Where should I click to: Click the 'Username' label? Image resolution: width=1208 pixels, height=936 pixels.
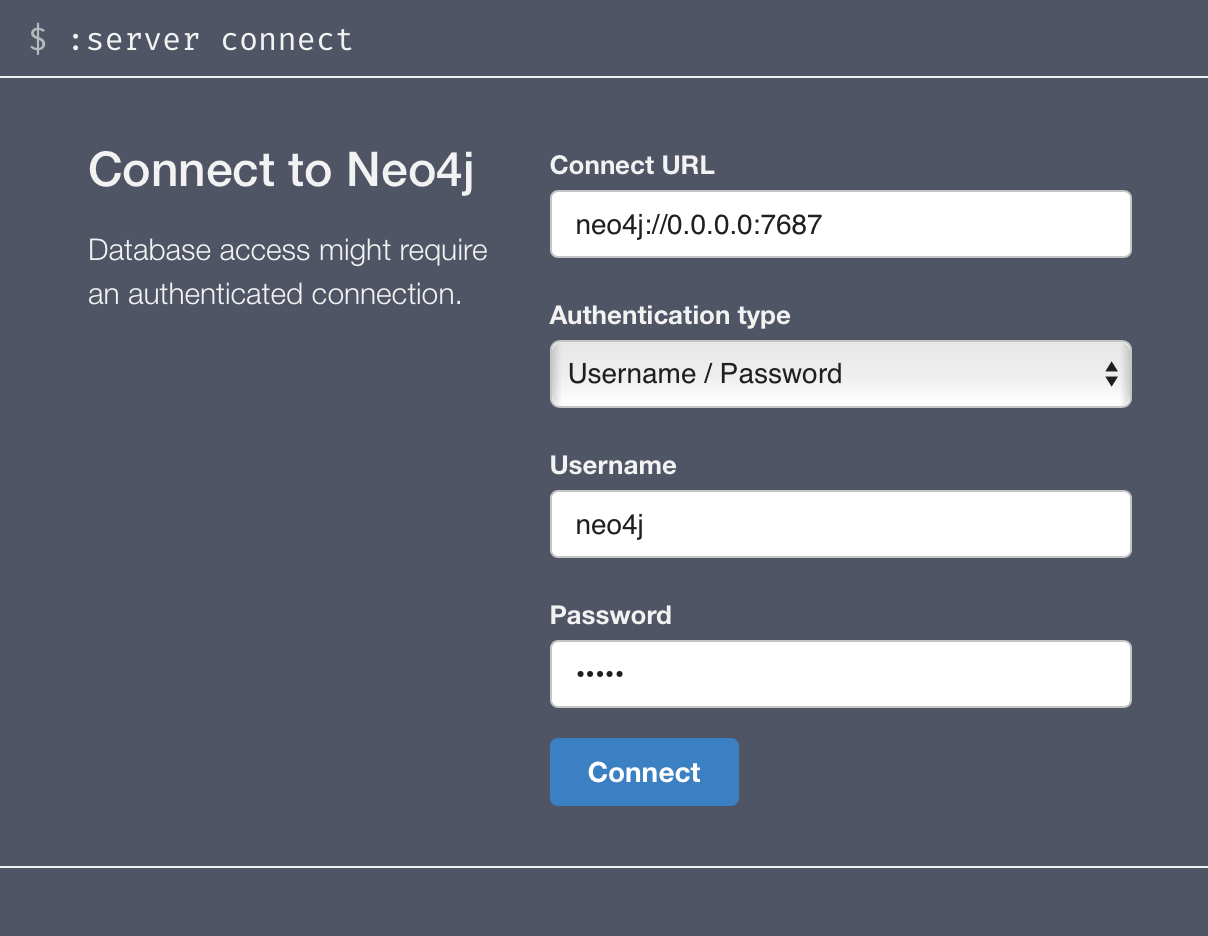click(613, 466)
